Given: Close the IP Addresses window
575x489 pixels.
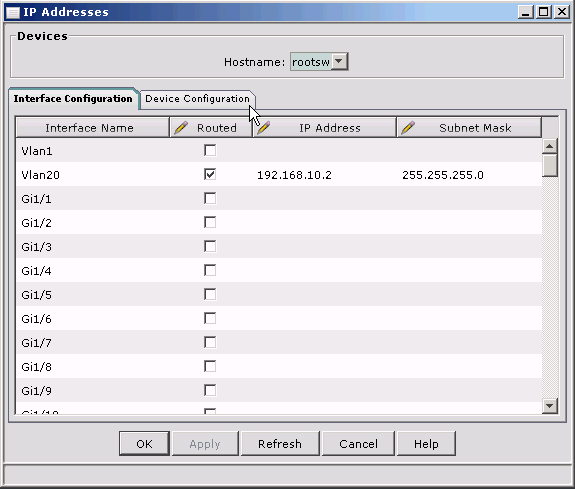Looking at the screenshot, I should [x=562, y=12].
